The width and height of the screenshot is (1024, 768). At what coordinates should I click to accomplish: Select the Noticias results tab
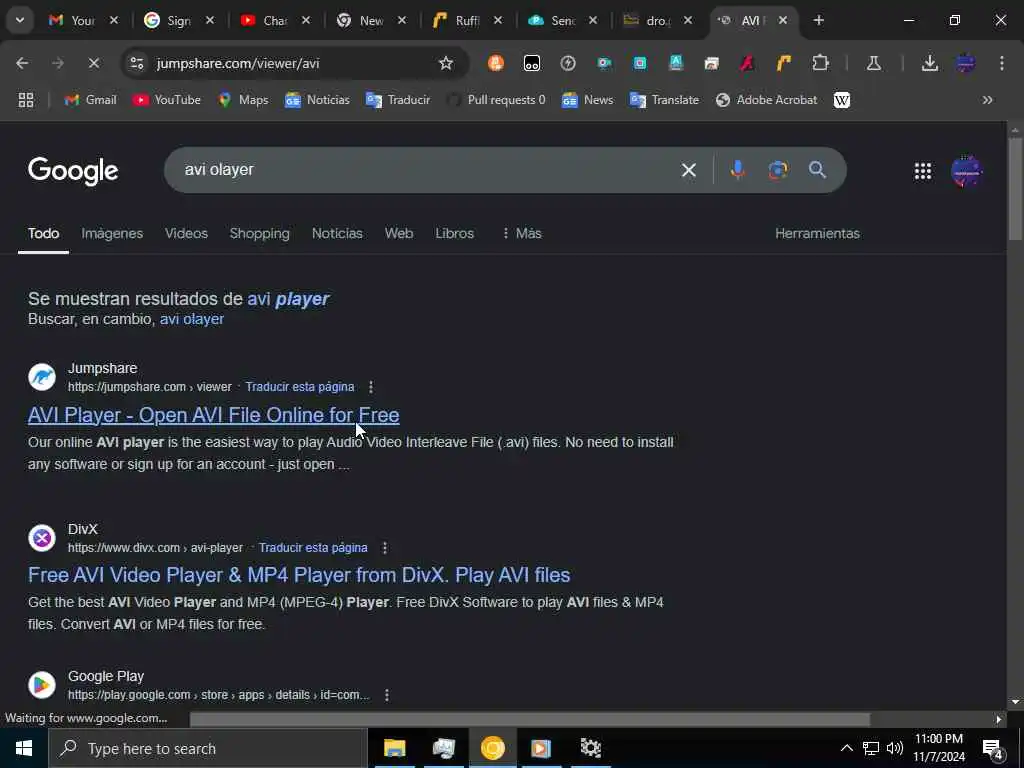pos(337,233)
